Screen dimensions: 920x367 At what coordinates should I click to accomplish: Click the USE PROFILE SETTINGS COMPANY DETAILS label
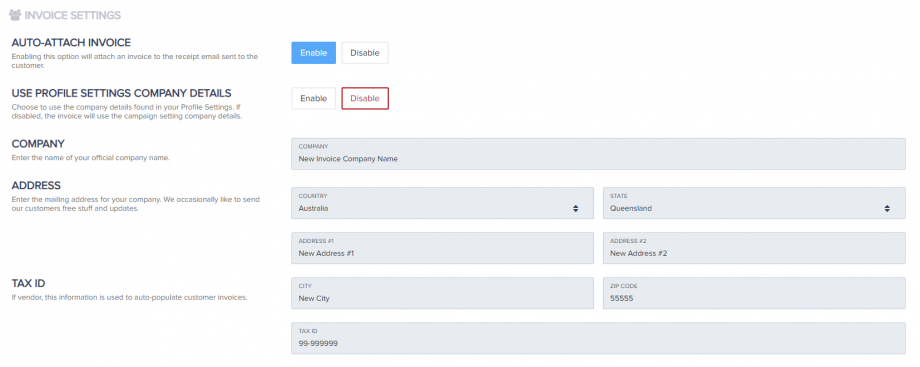click(121, 93)
